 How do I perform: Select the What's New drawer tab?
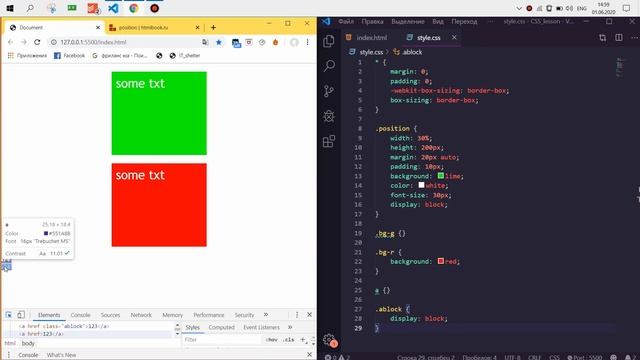[x=61, y=355]
